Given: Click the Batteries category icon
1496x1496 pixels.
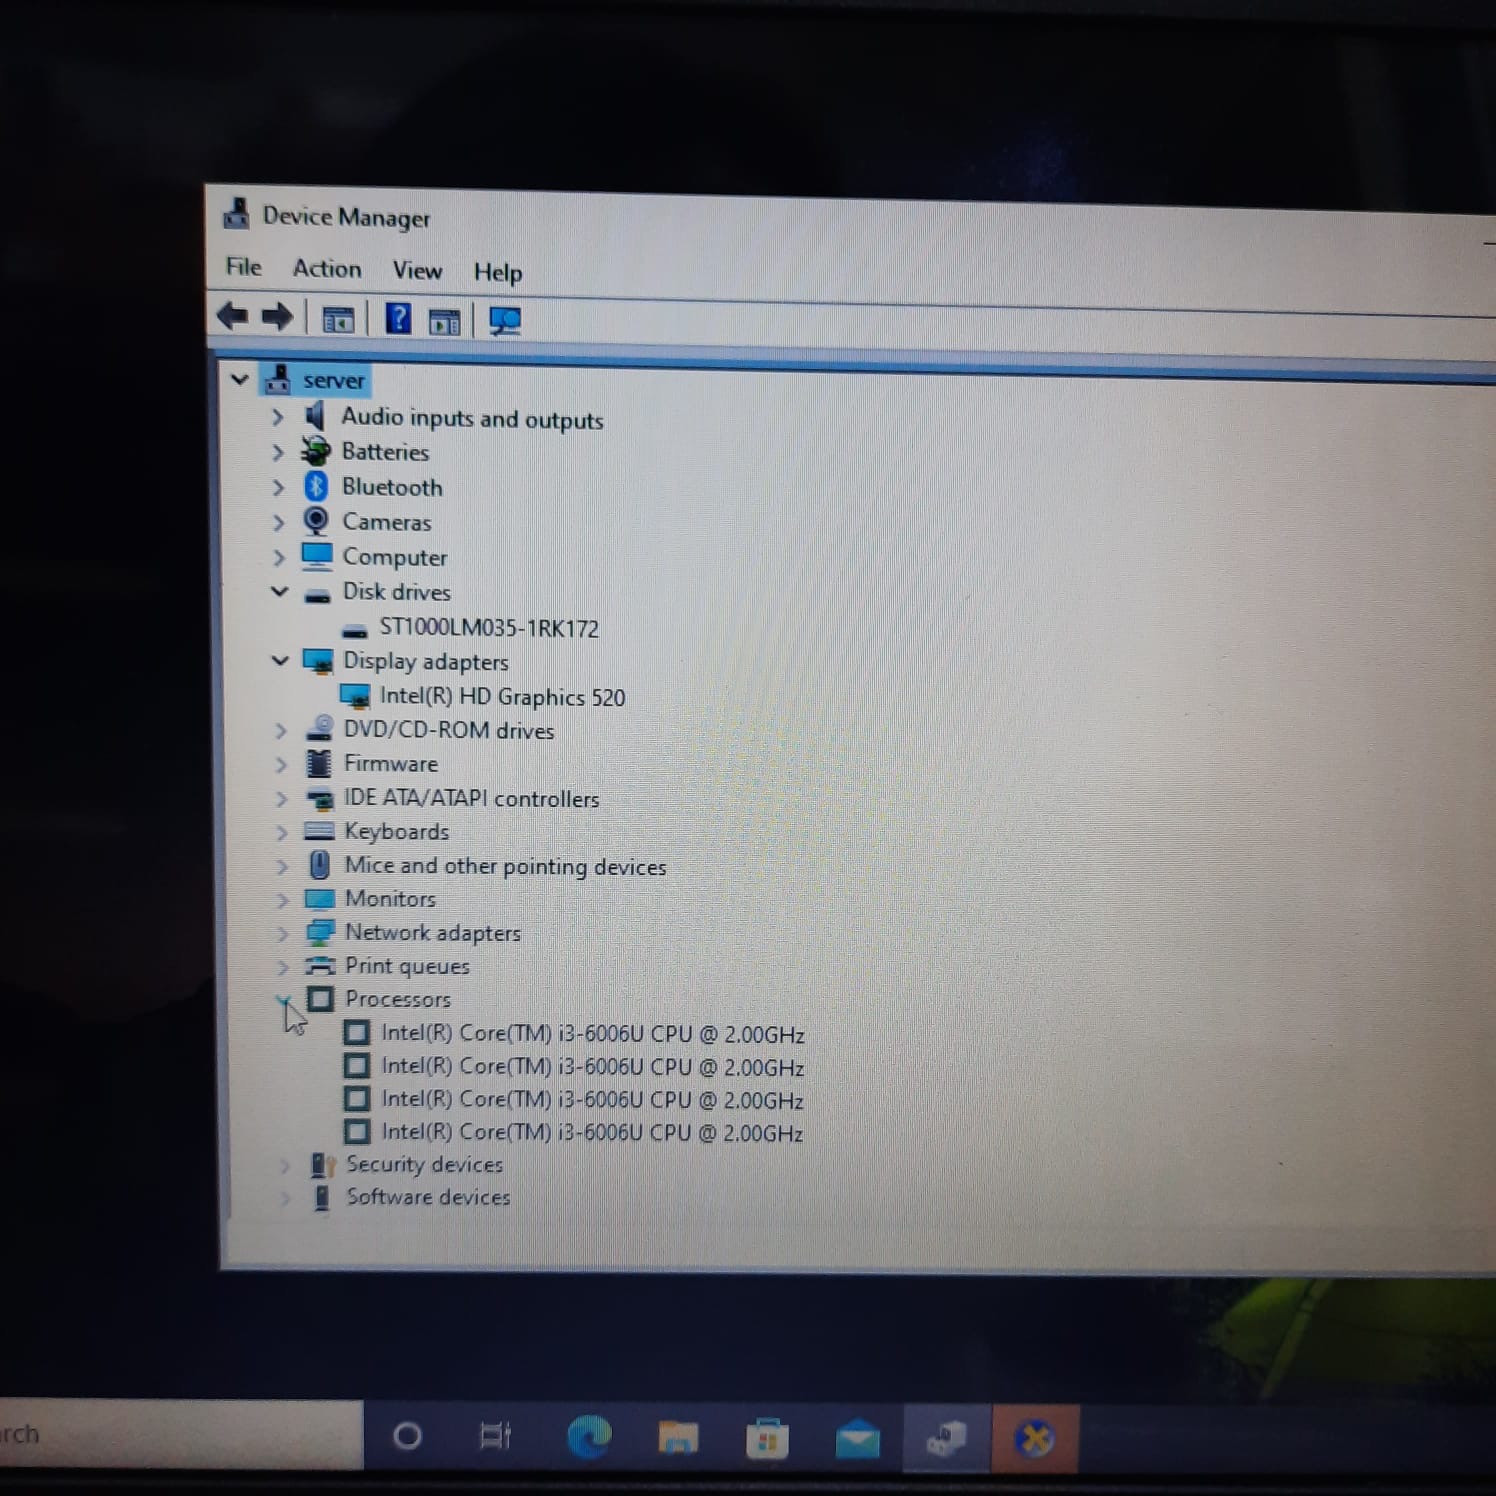Looking at the screenshot, I should (x=316, y=451).
